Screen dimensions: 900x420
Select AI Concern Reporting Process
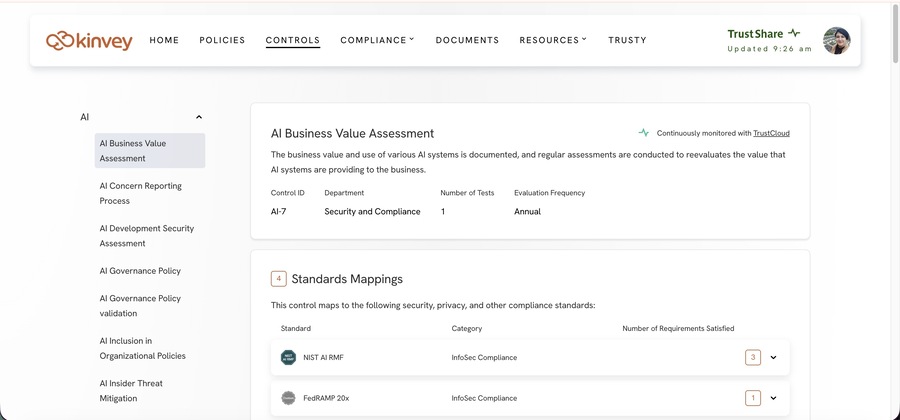(141, 193)
